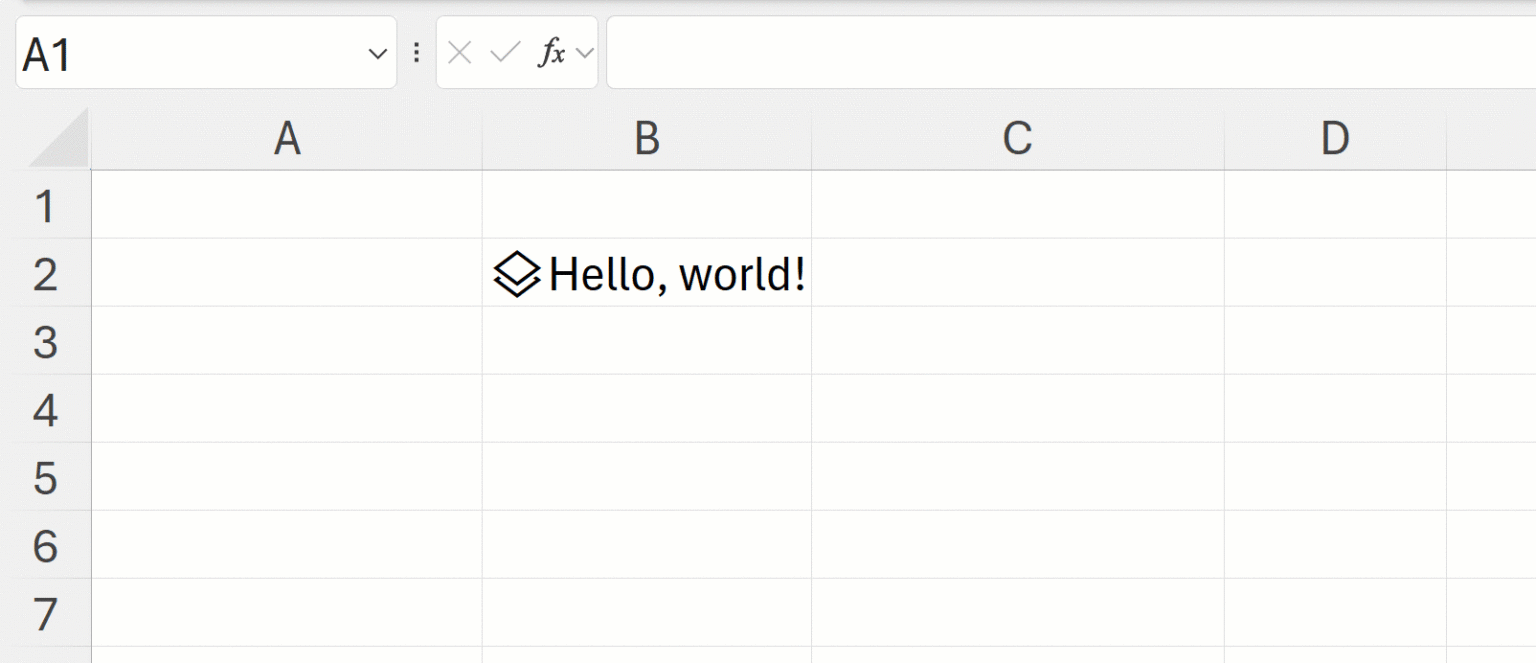Select column A header
Image resolution: width=1536 pixels, height=663 pixels.
click(287, 139)
